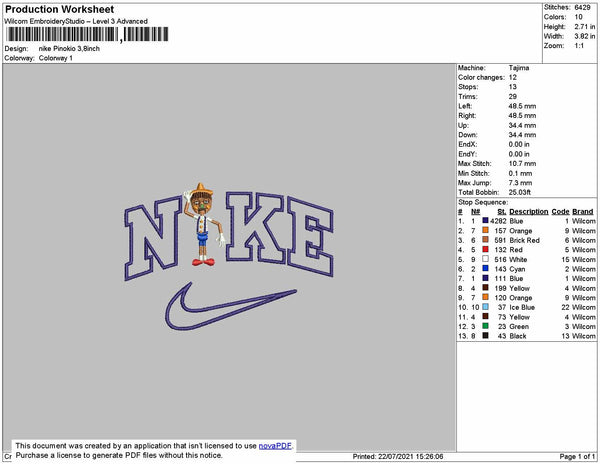Screen dimensions: 600x464
Task: Click the Pinocchio character in the design
Action: point(203,225)
